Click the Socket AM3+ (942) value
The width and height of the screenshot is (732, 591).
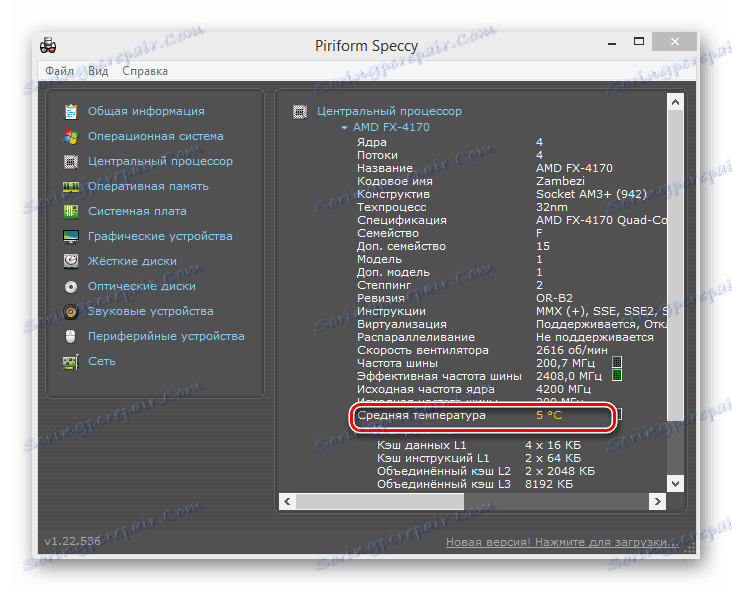click(591, 194)
